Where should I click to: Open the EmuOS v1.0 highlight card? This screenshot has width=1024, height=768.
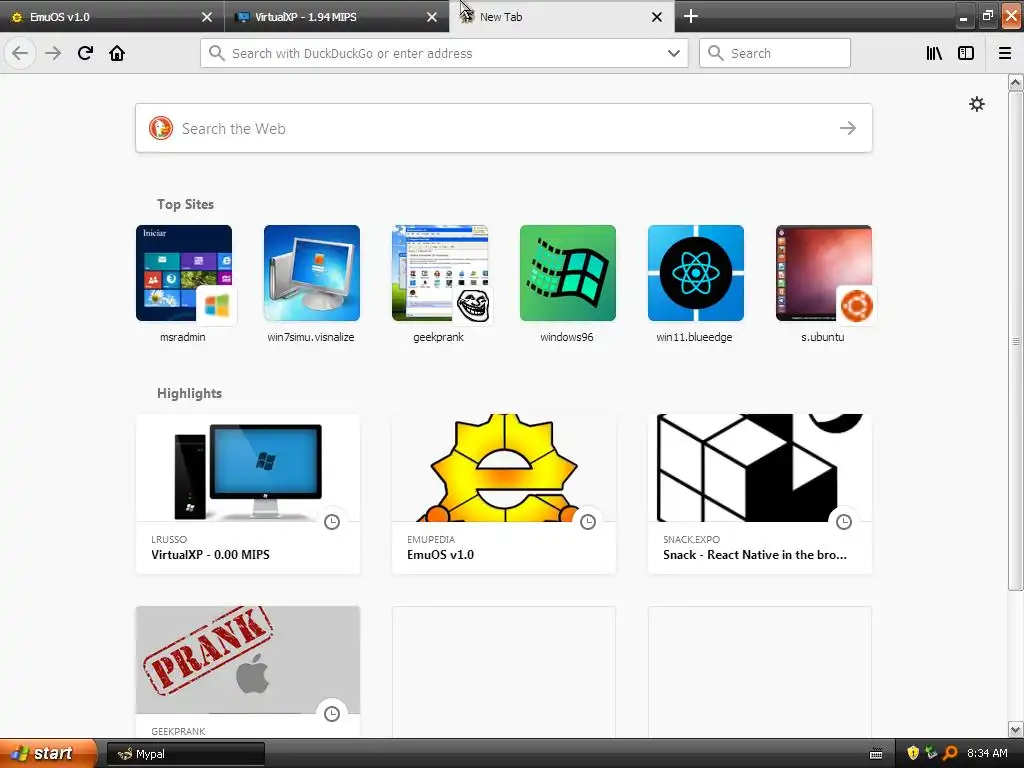504,494
